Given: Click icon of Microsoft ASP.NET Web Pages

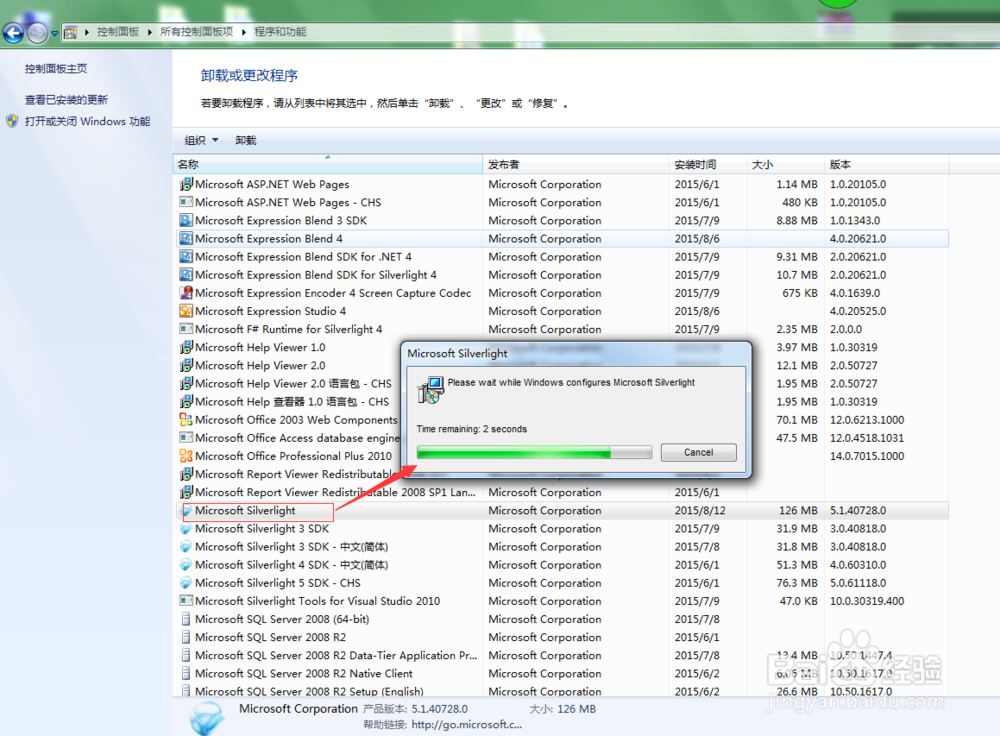Looking at the screenshot, I should click(186, 184).
